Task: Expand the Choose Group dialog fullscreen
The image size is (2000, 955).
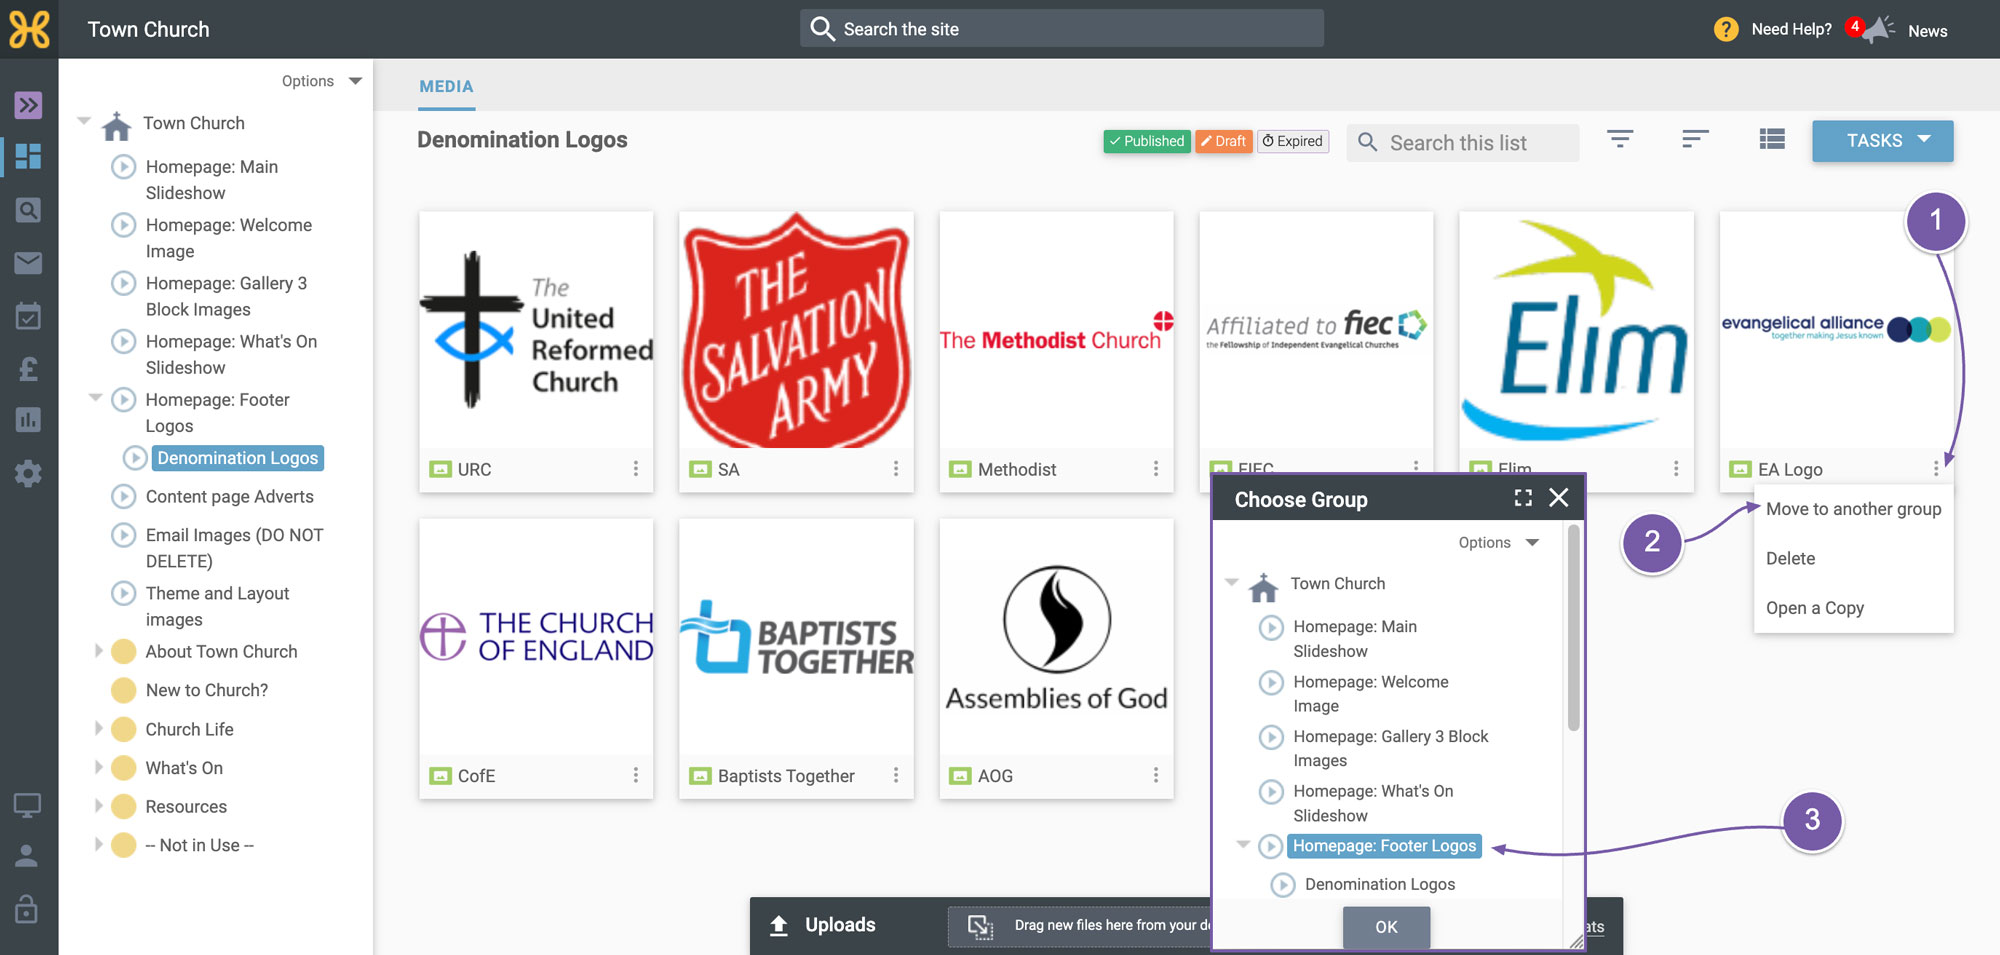Action: coord(1523,498)
